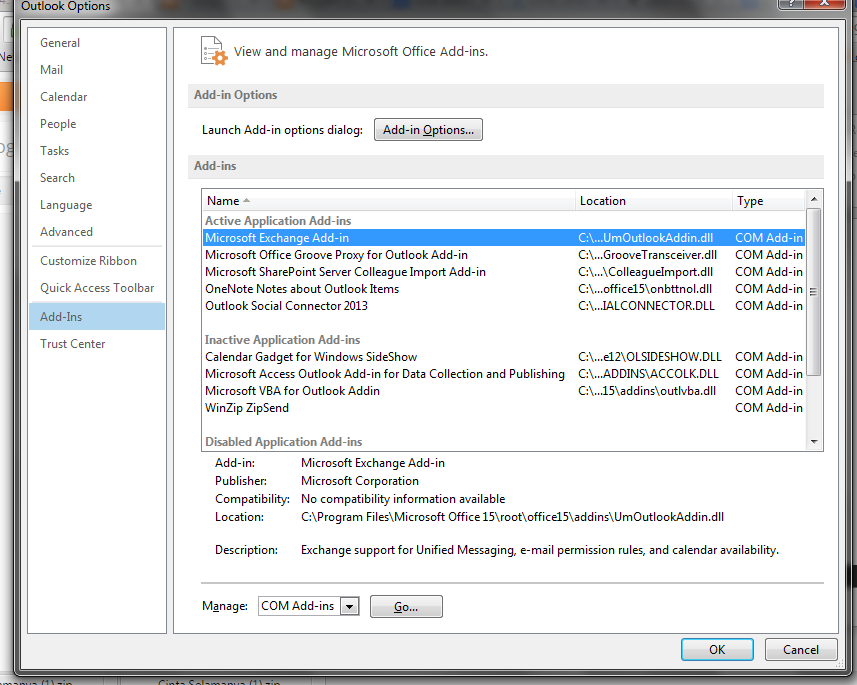The image size is (857, 685).
Task: Click the Microsoft Corporation publisher text
Action: point(360,481)
